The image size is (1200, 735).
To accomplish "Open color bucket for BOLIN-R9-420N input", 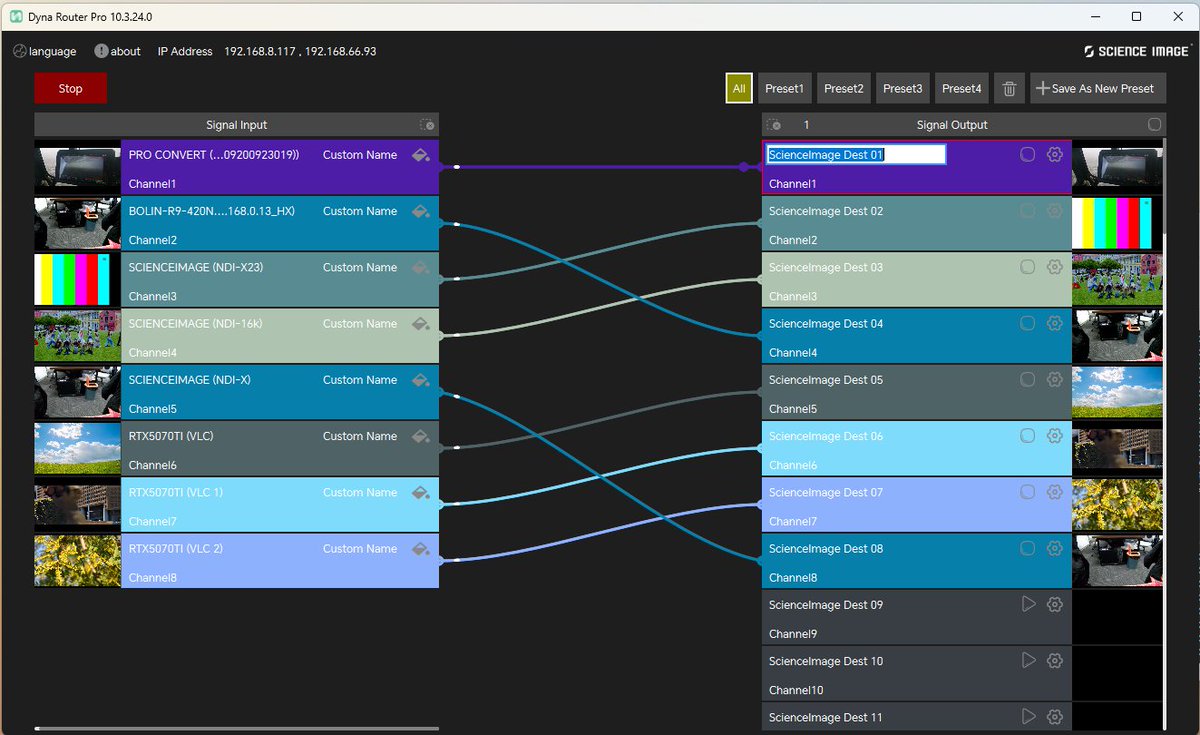I will point(421,211).
